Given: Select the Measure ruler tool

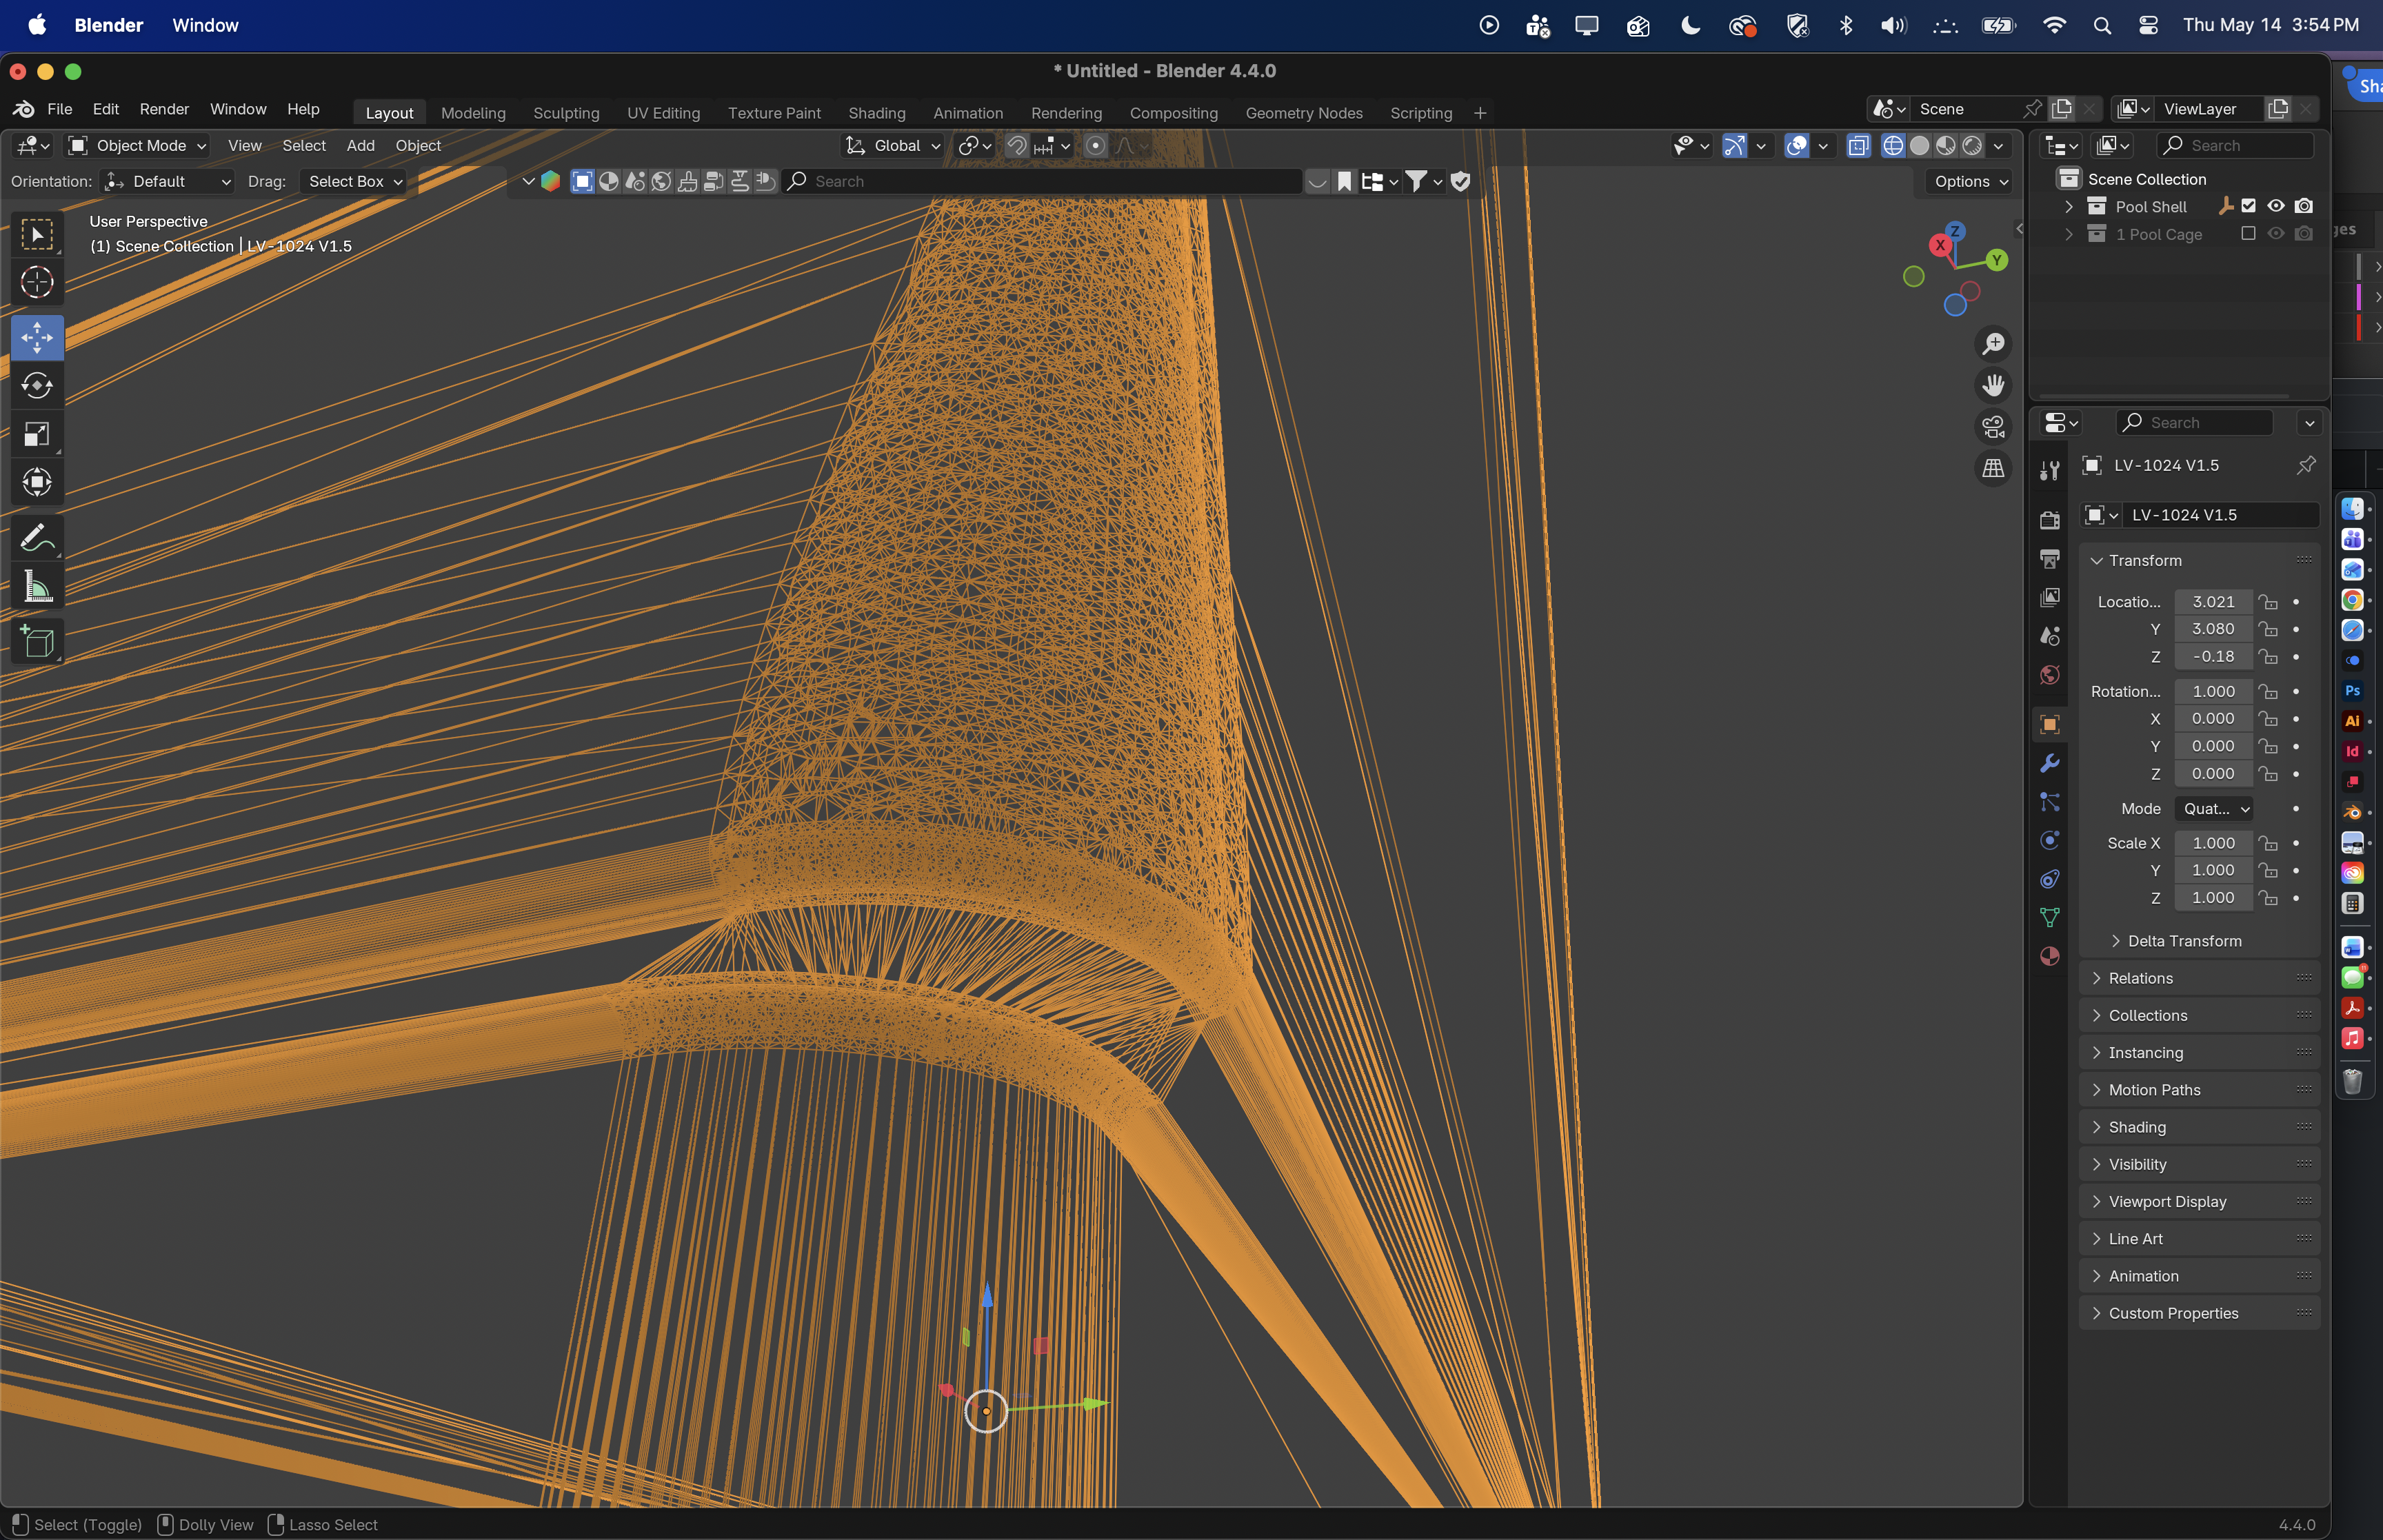Looking at the screenshot, I should point(37,587).
